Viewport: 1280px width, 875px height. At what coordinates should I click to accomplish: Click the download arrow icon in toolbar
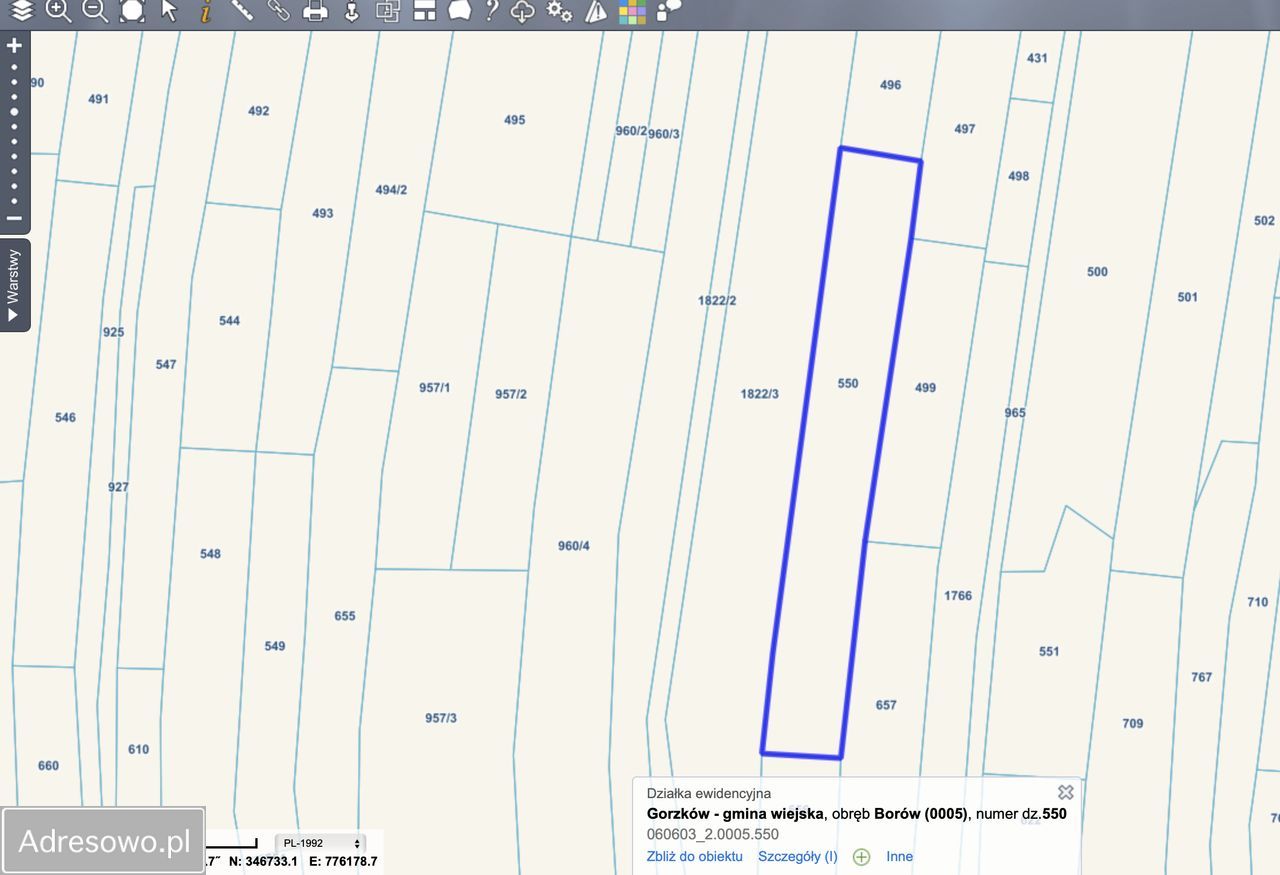click(351, 11)
